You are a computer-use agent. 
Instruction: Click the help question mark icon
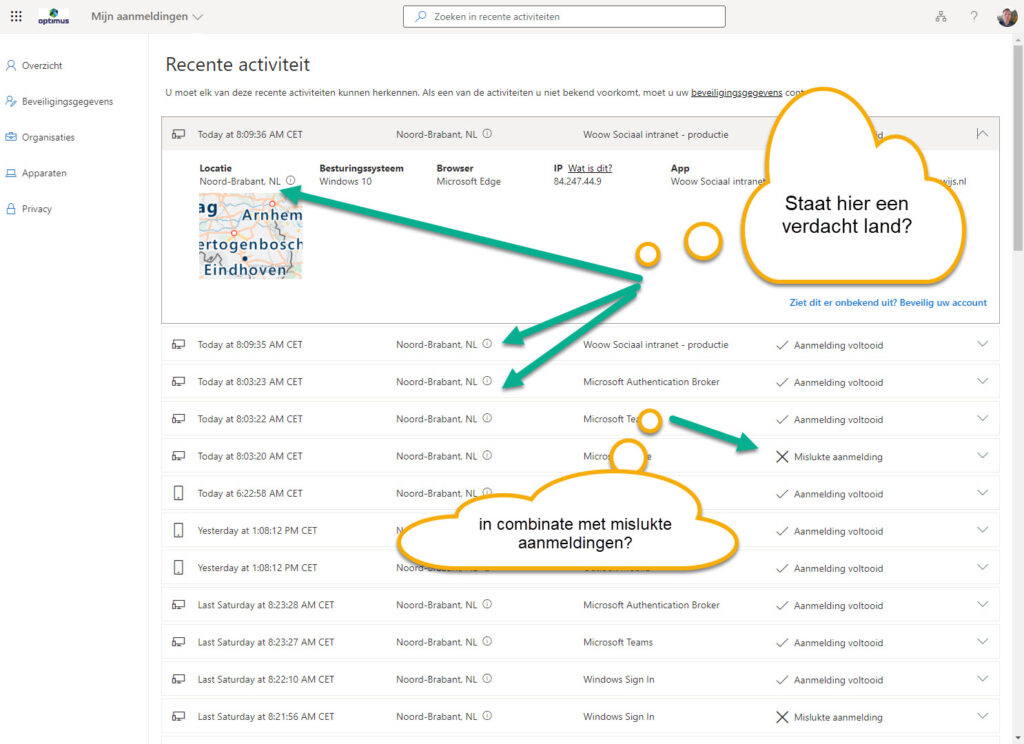tap(973, 17)
